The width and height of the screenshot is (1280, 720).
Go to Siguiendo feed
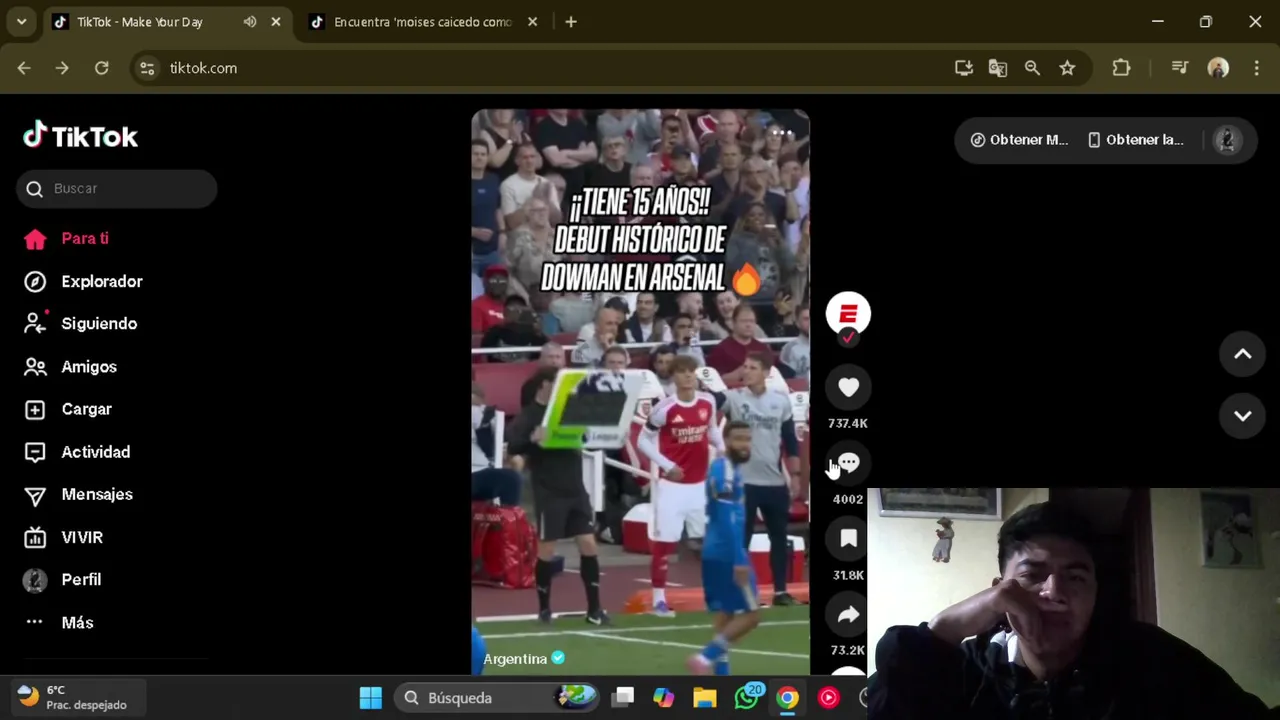tap(80, 324)
